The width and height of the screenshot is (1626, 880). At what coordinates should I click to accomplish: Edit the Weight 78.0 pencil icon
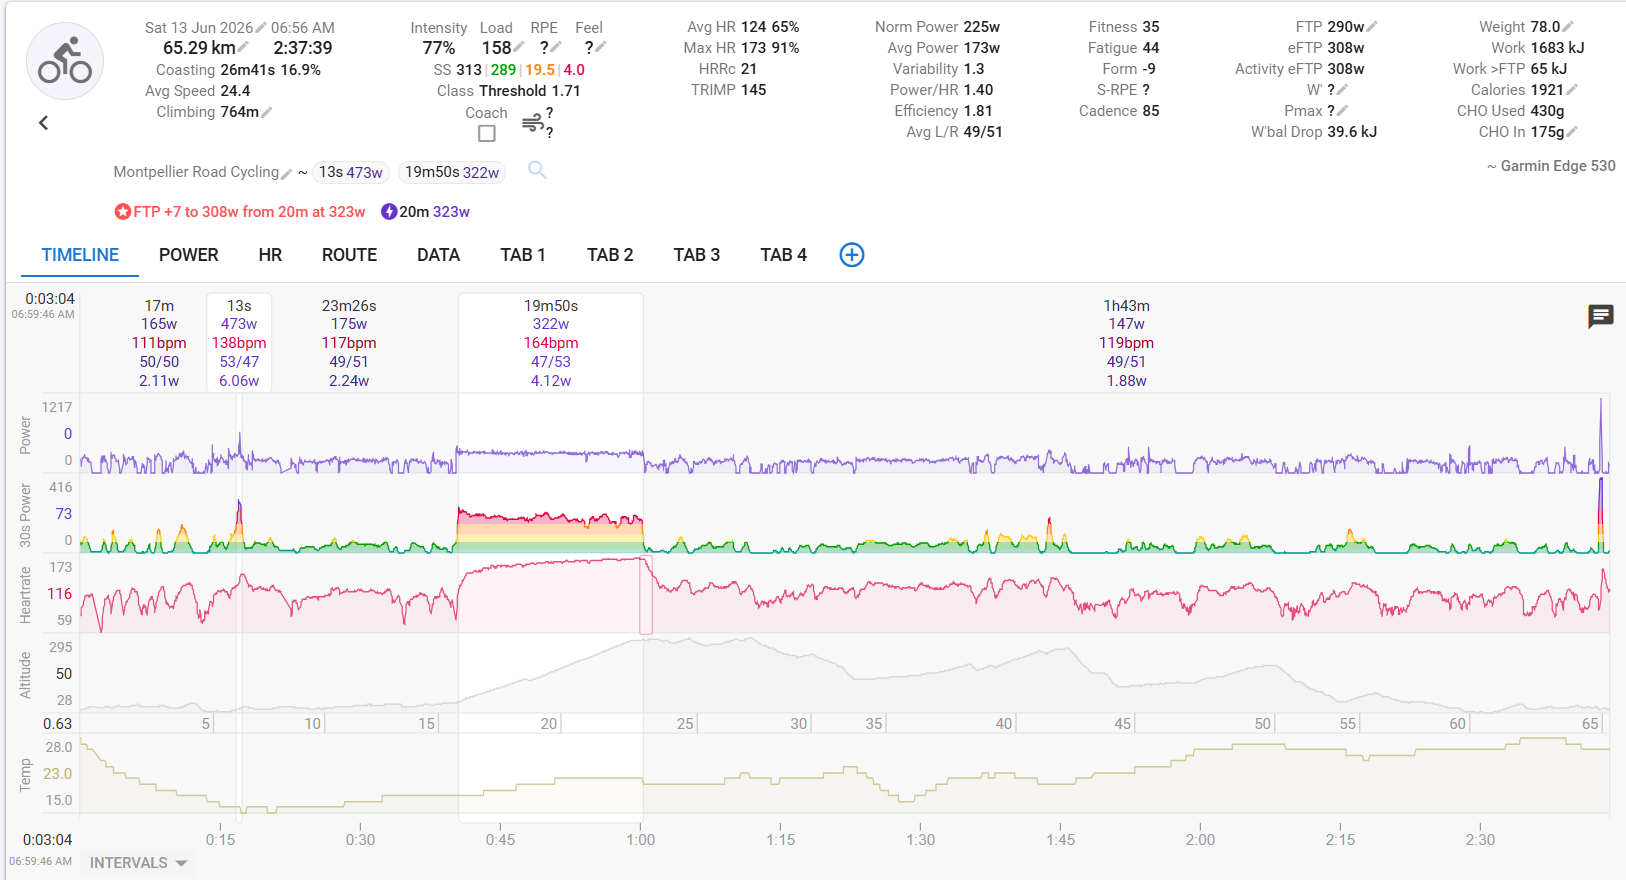[x=1568, y=27]
